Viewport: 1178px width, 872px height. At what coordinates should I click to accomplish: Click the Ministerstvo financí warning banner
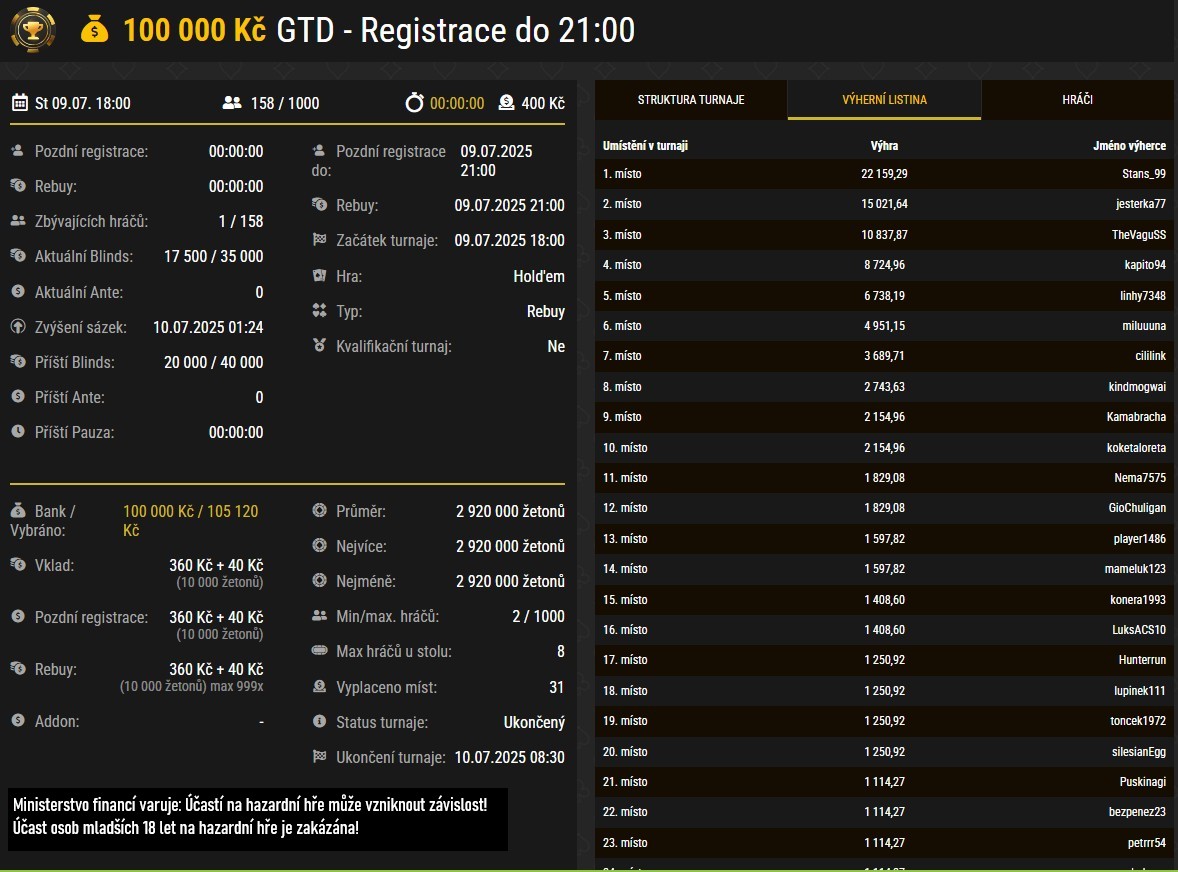[257, 816]
